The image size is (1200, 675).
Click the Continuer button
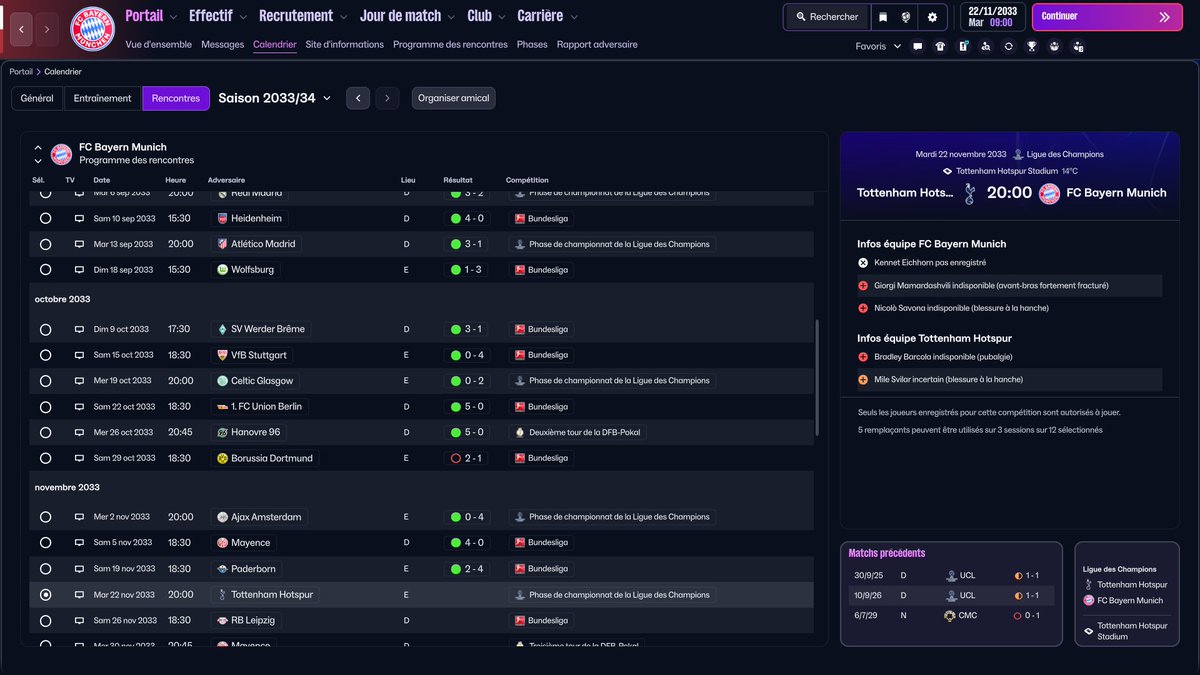[x=1105, y=17]
